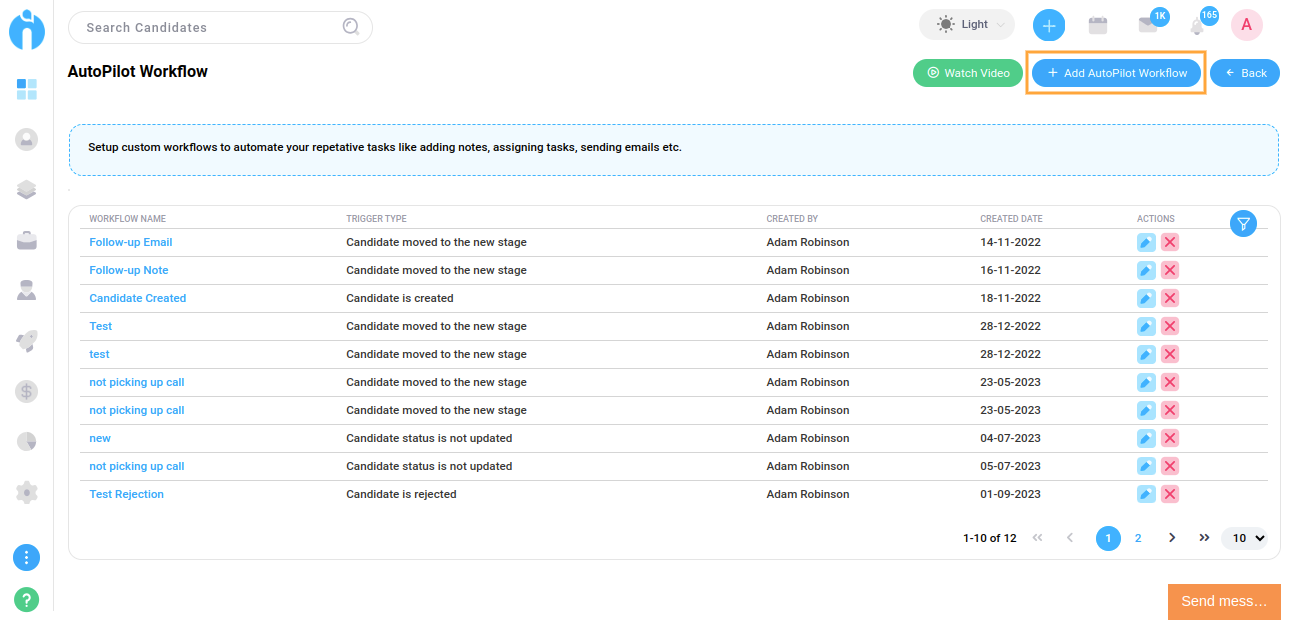The width and height of the screenshot is (1294, 620).
Task: Click the briefcase jobs icon in sidebar
Action: click(27, 240)
